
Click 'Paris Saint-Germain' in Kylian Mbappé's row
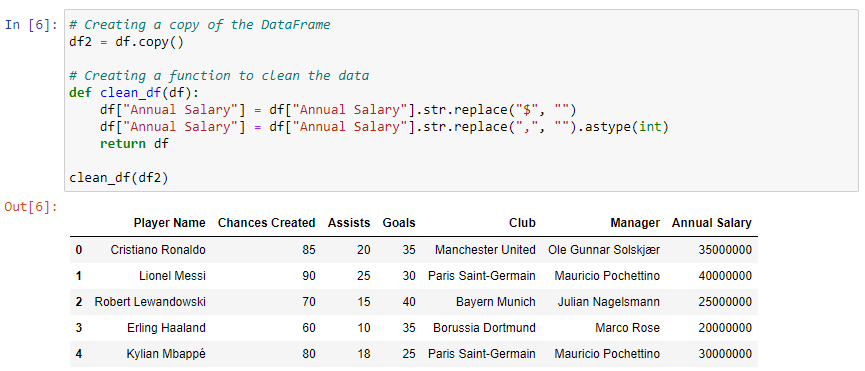[482, 354]
